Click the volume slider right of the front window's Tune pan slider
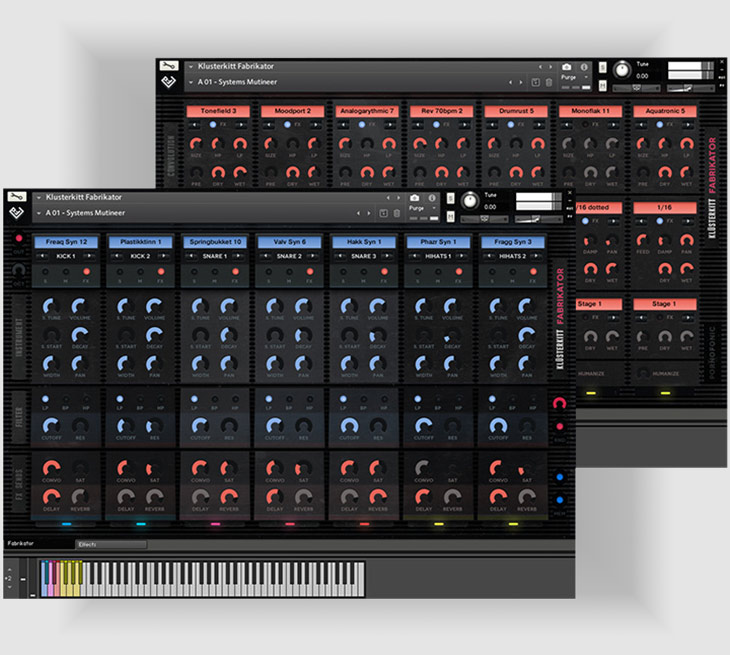Screen dimensions: 730x655 pos(538,219)
